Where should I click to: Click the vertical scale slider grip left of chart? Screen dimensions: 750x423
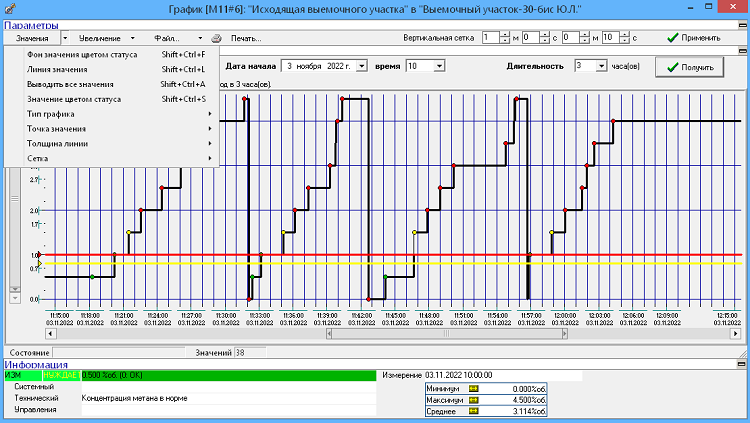click(x=15, y=199)
